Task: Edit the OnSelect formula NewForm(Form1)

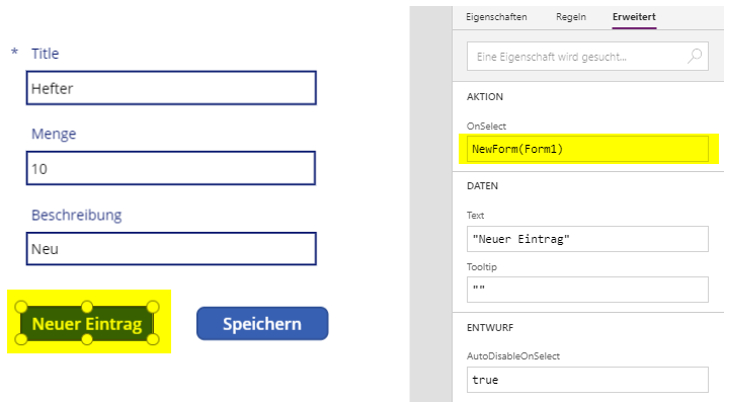Action: (x=587, y=149)
